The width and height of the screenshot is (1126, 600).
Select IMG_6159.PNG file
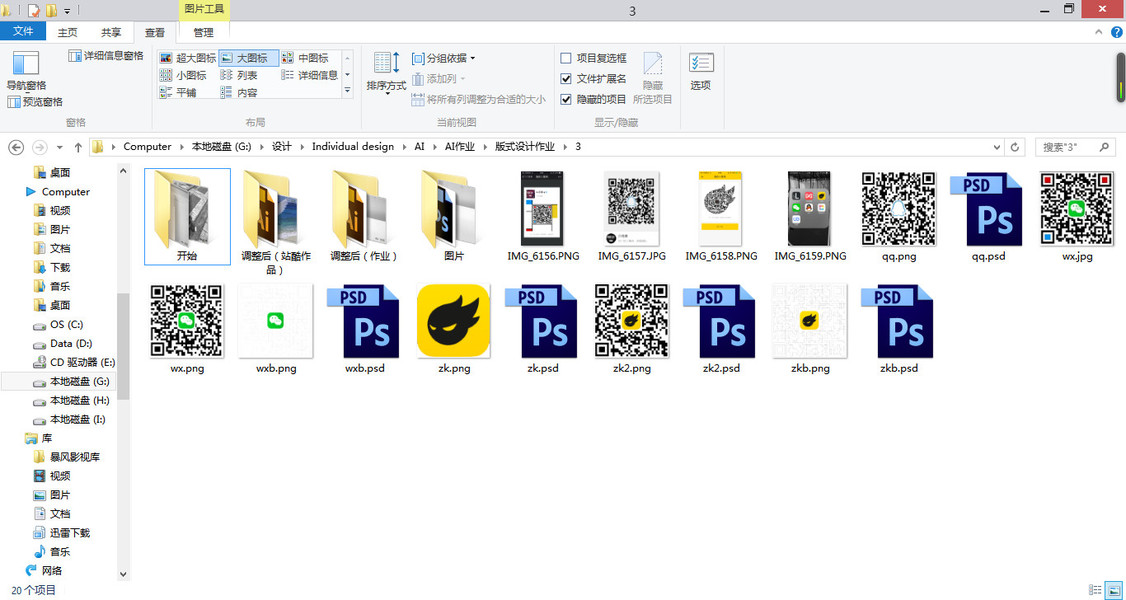point(809,217)
